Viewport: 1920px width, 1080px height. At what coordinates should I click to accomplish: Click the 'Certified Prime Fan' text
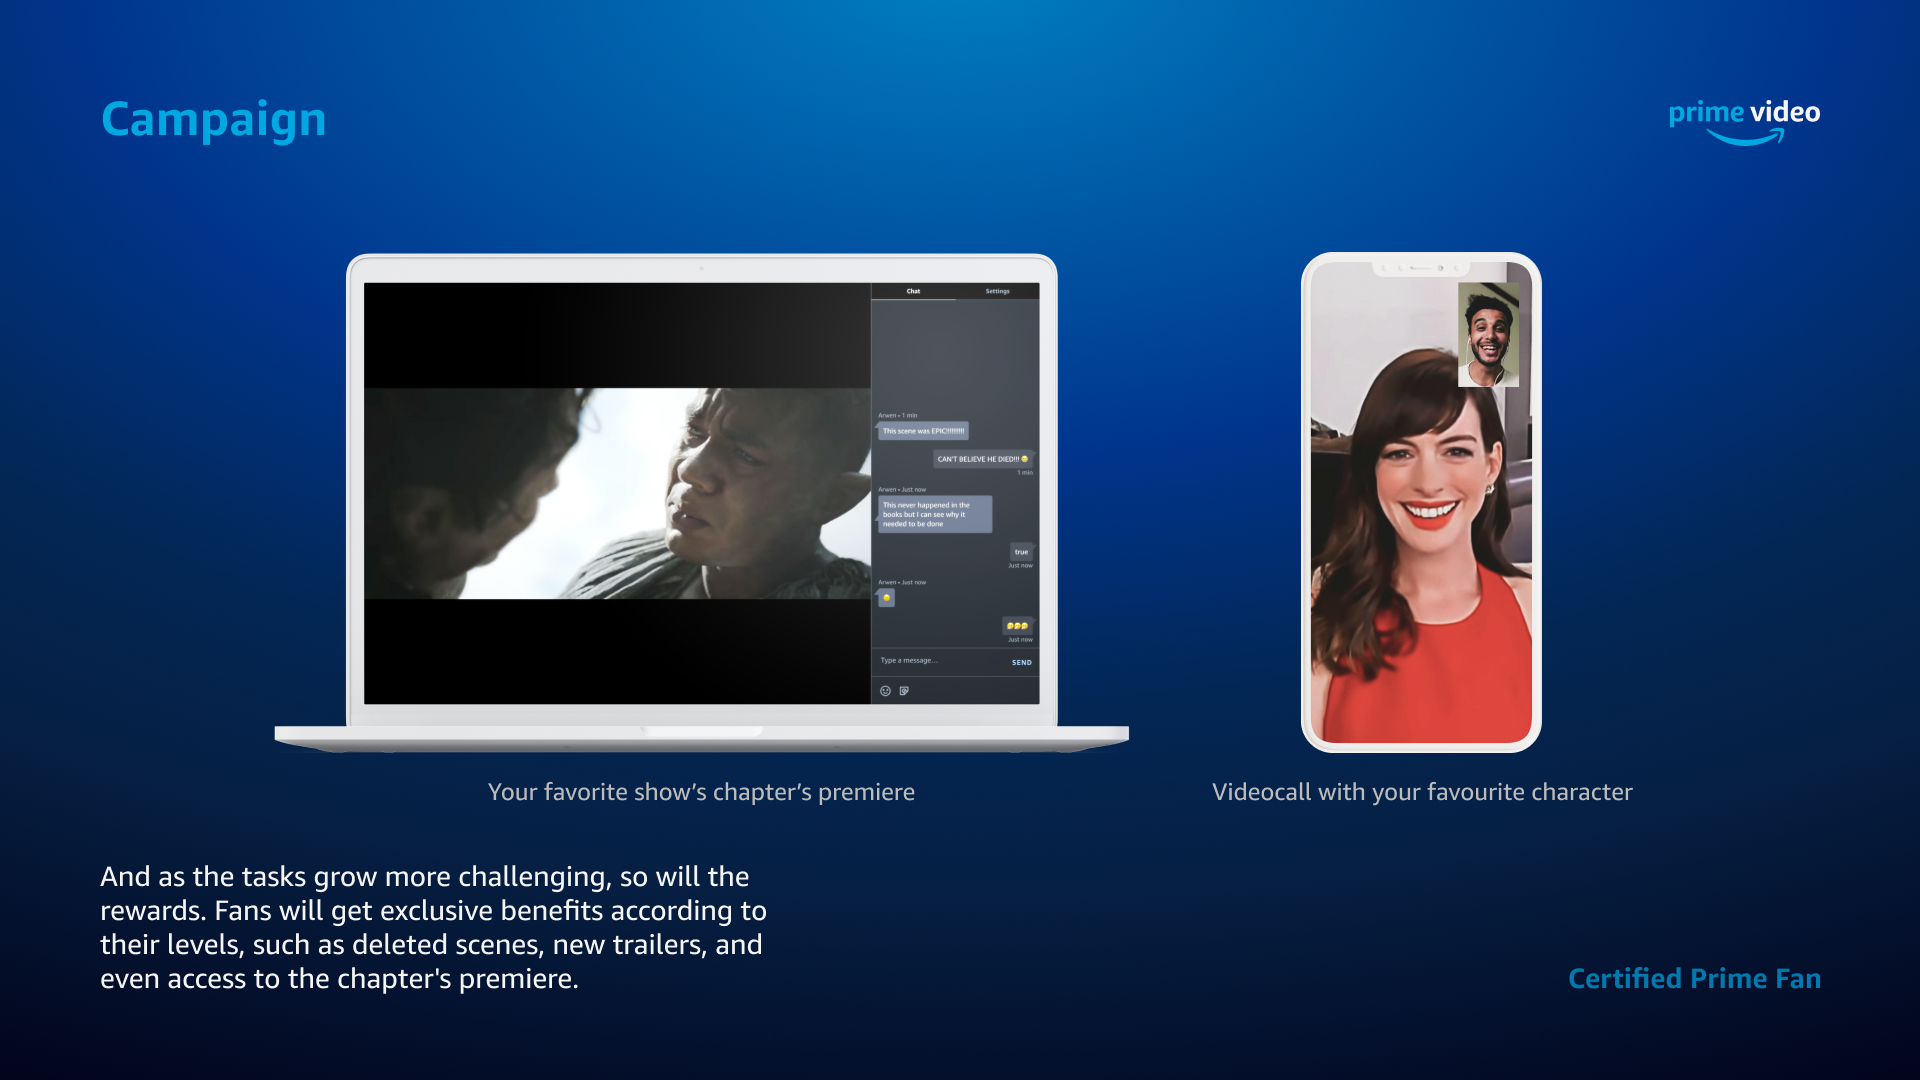click(1694, 978)
